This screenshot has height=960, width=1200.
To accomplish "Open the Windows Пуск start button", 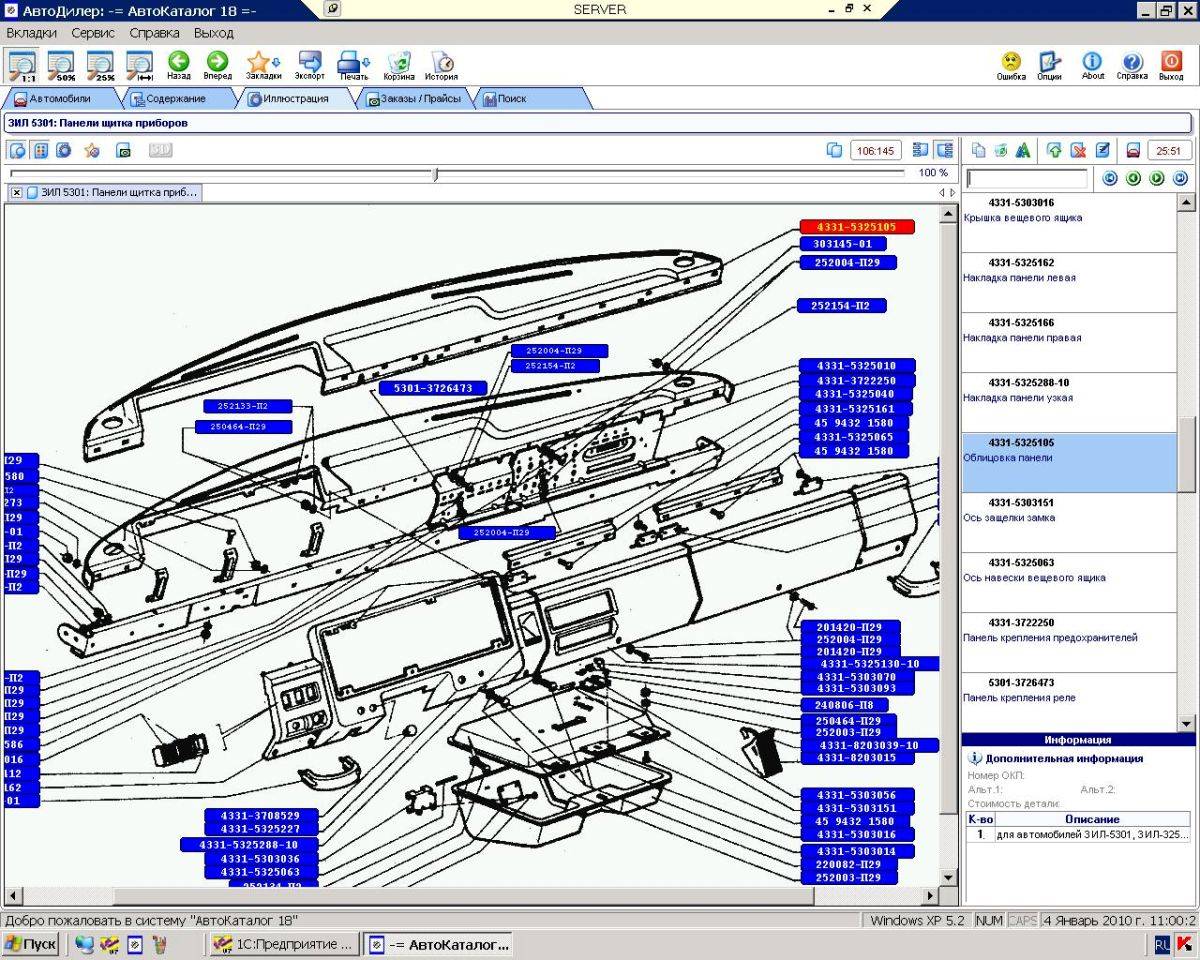I will pyautogui.click(x=31, y=944).
